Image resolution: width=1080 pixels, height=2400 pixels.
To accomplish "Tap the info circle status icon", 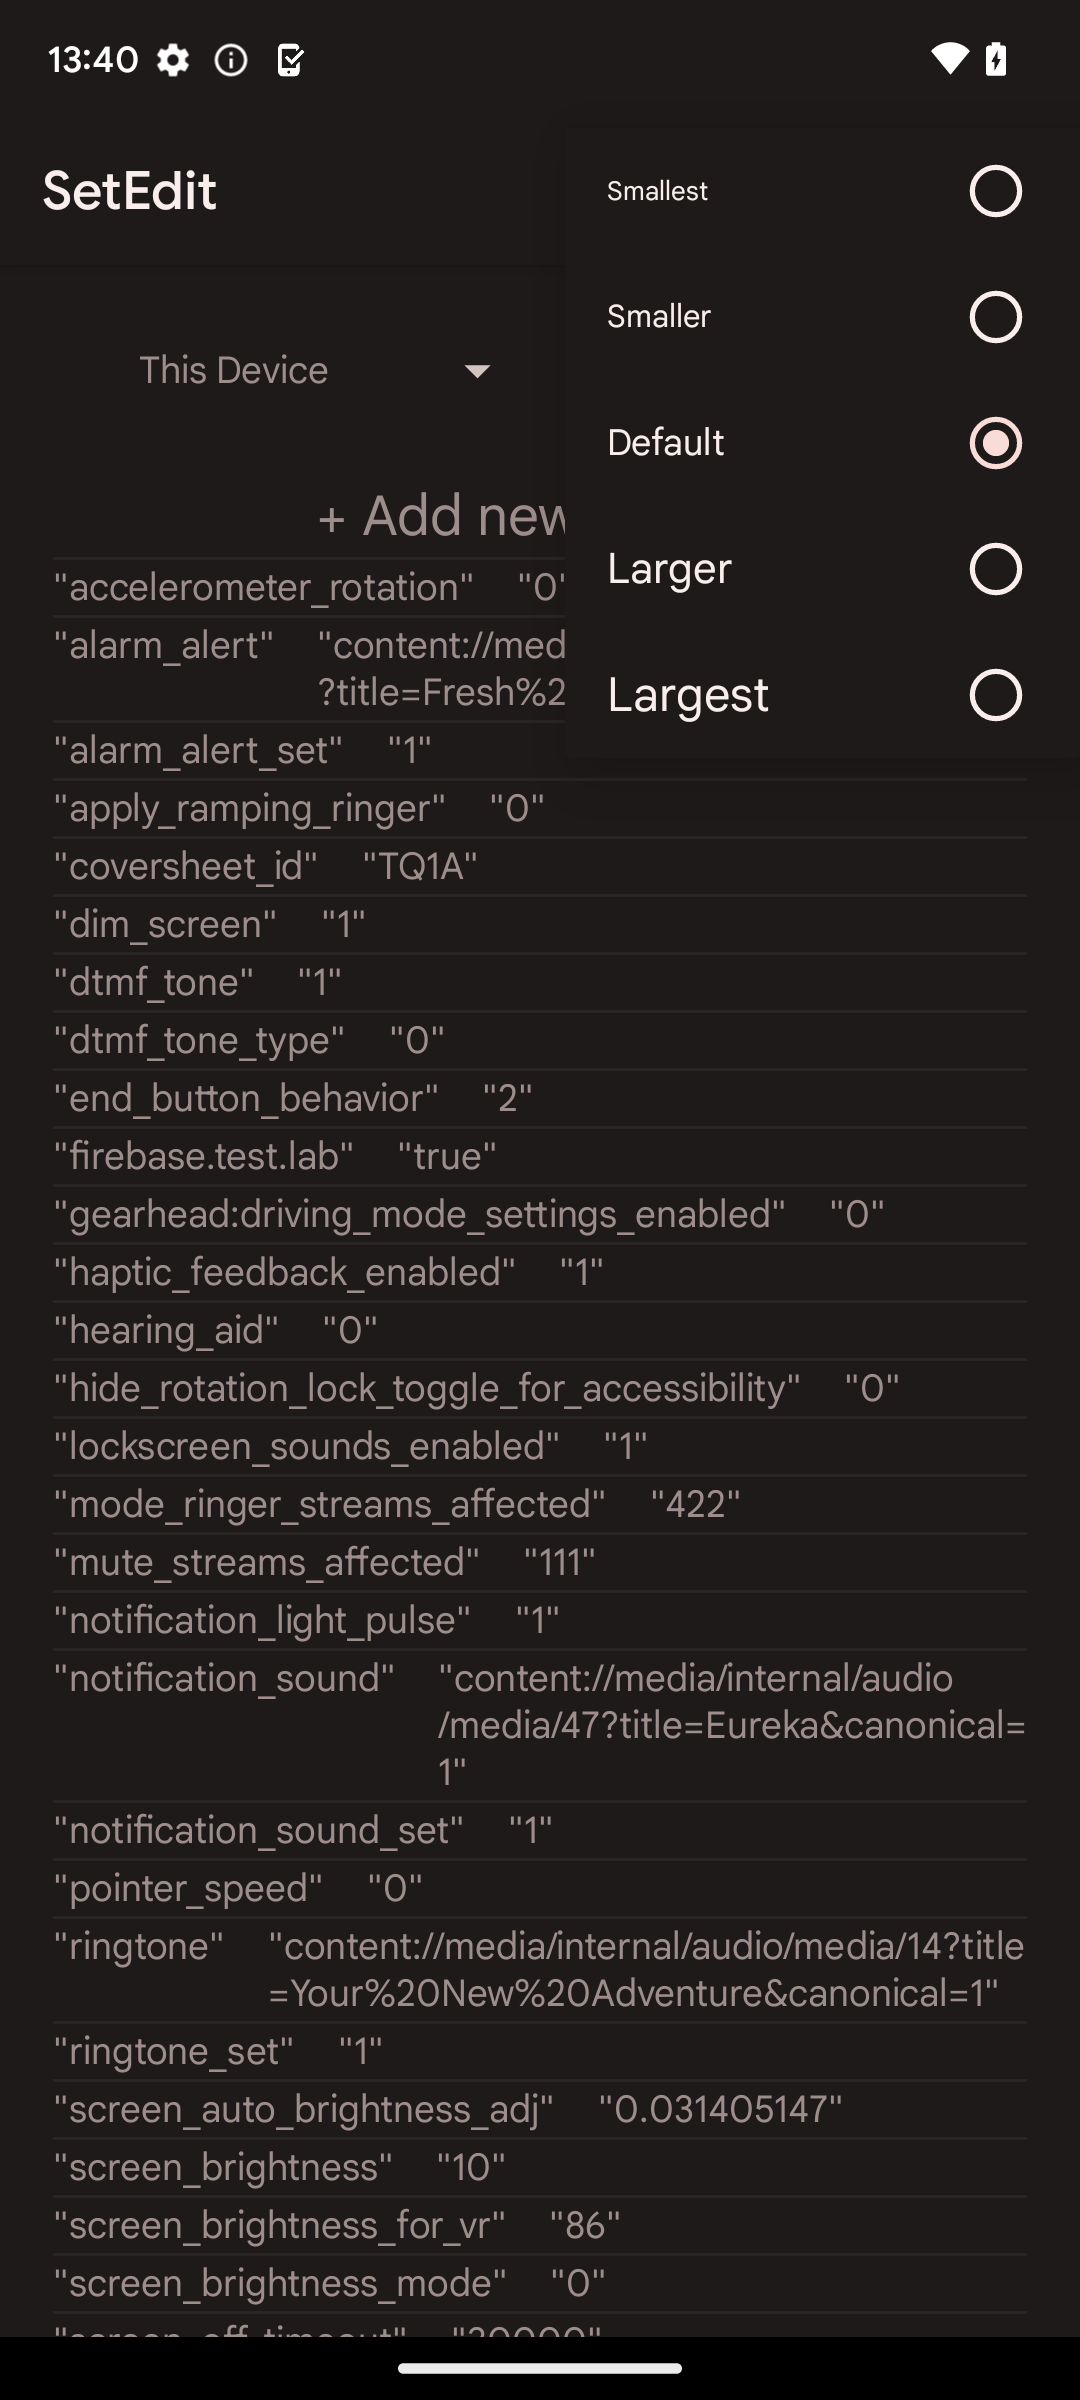I will tap(231, 61).
